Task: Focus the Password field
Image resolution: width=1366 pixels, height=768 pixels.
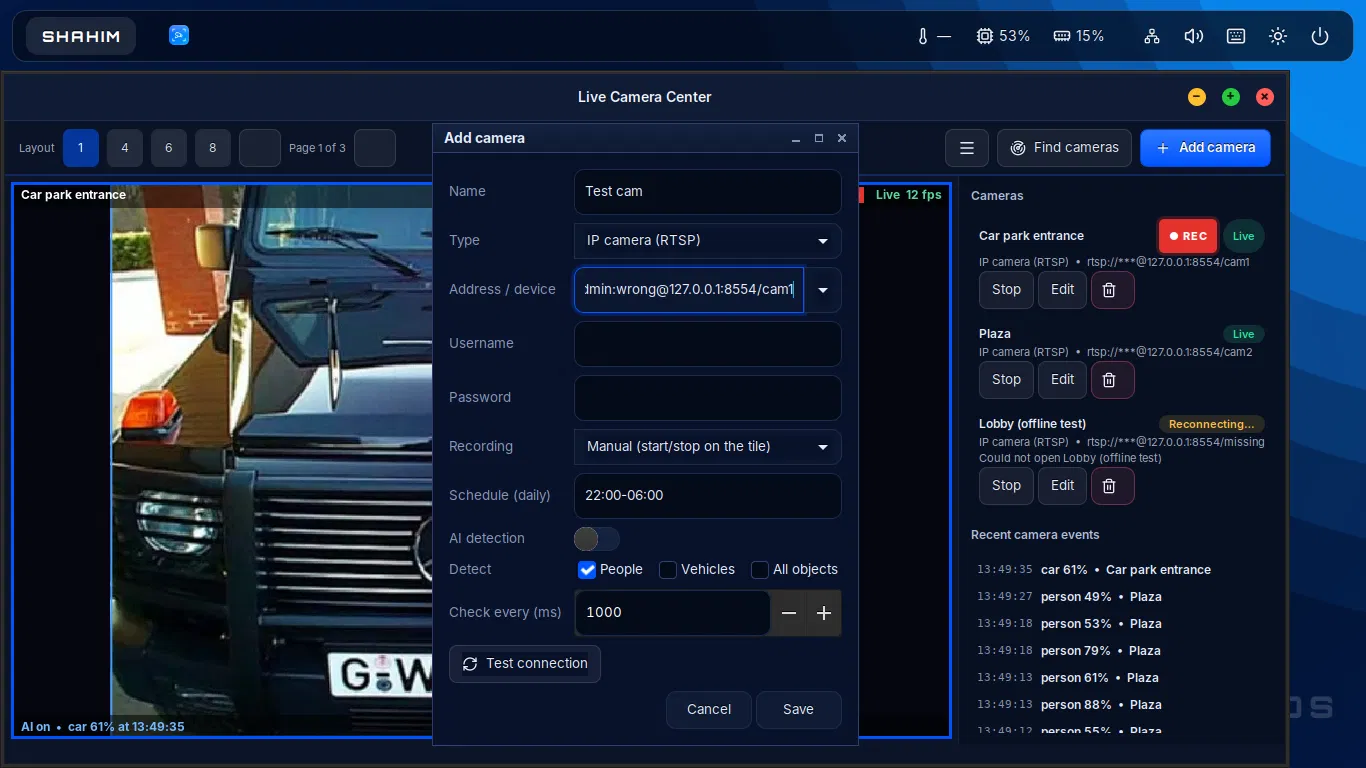Action: pyautogui.click(x=708, y=398)
